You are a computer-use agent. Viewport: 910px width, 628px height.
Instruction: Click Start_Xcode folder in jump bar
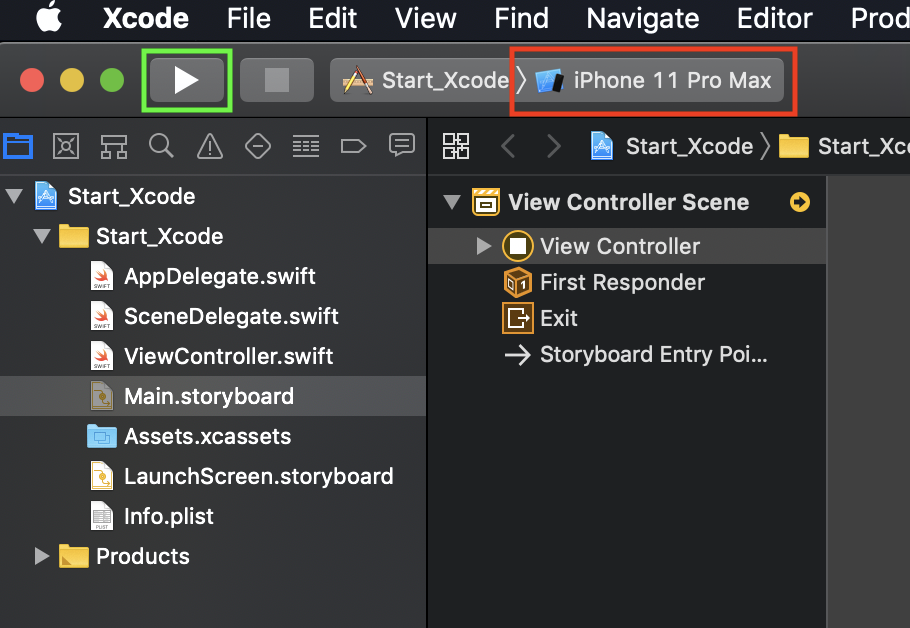point(844,146)
